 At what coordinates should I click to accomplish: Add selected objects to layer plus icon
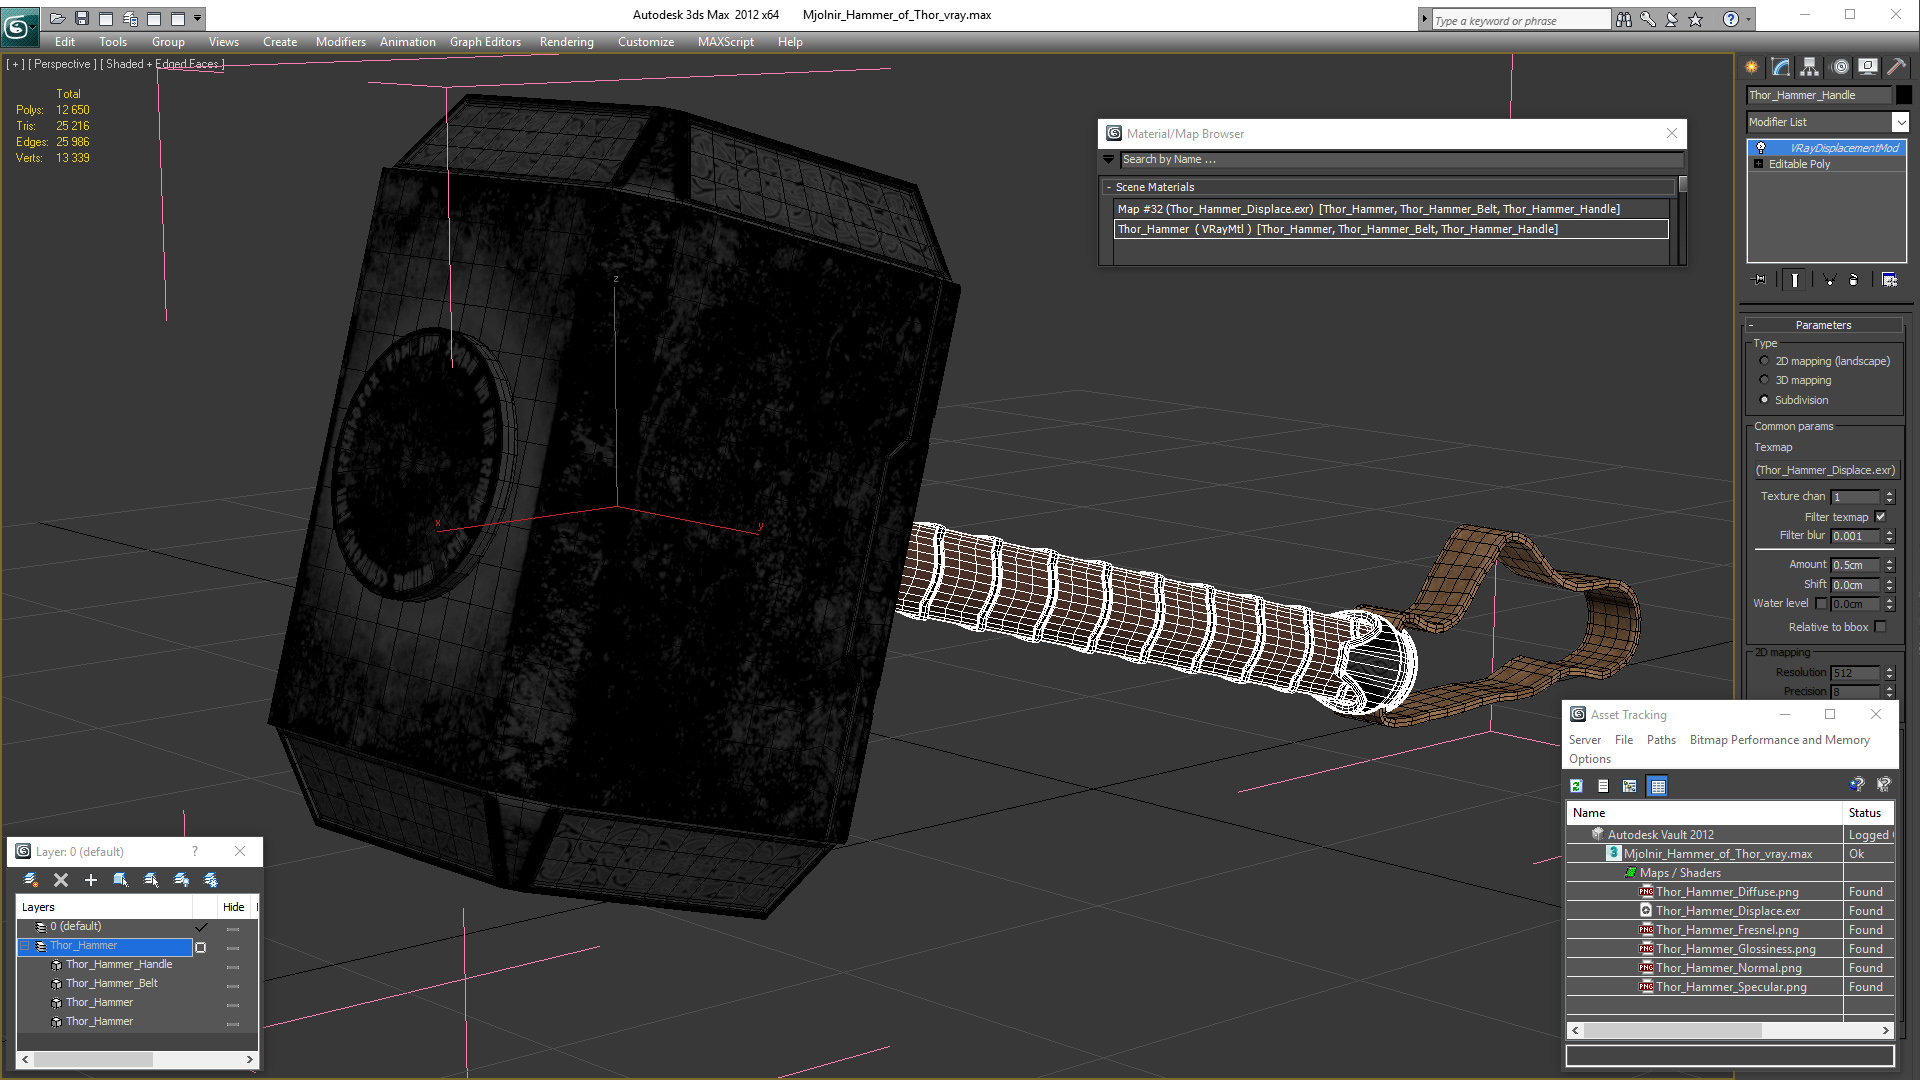91,880
